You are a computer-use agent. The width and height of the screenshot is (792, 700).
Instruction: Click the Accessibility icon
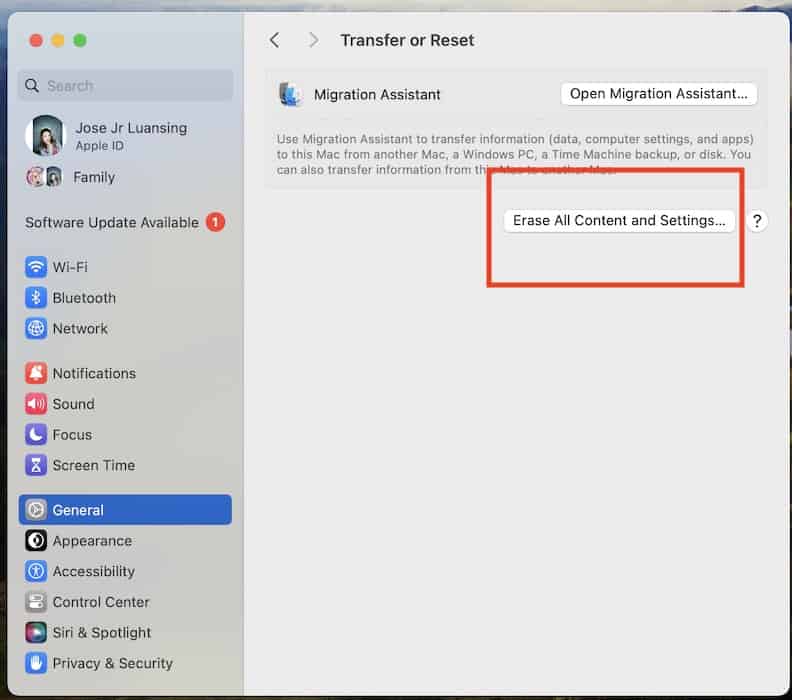(x=36, y=571)
